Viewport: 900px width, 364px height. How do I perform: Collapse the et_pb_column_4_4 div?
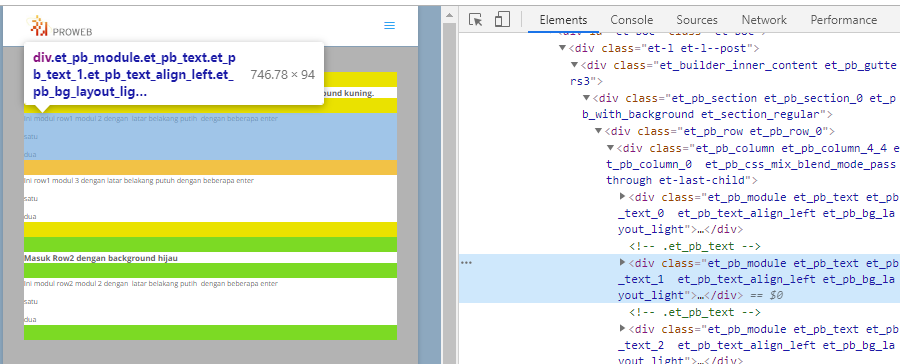click(611, 148)
